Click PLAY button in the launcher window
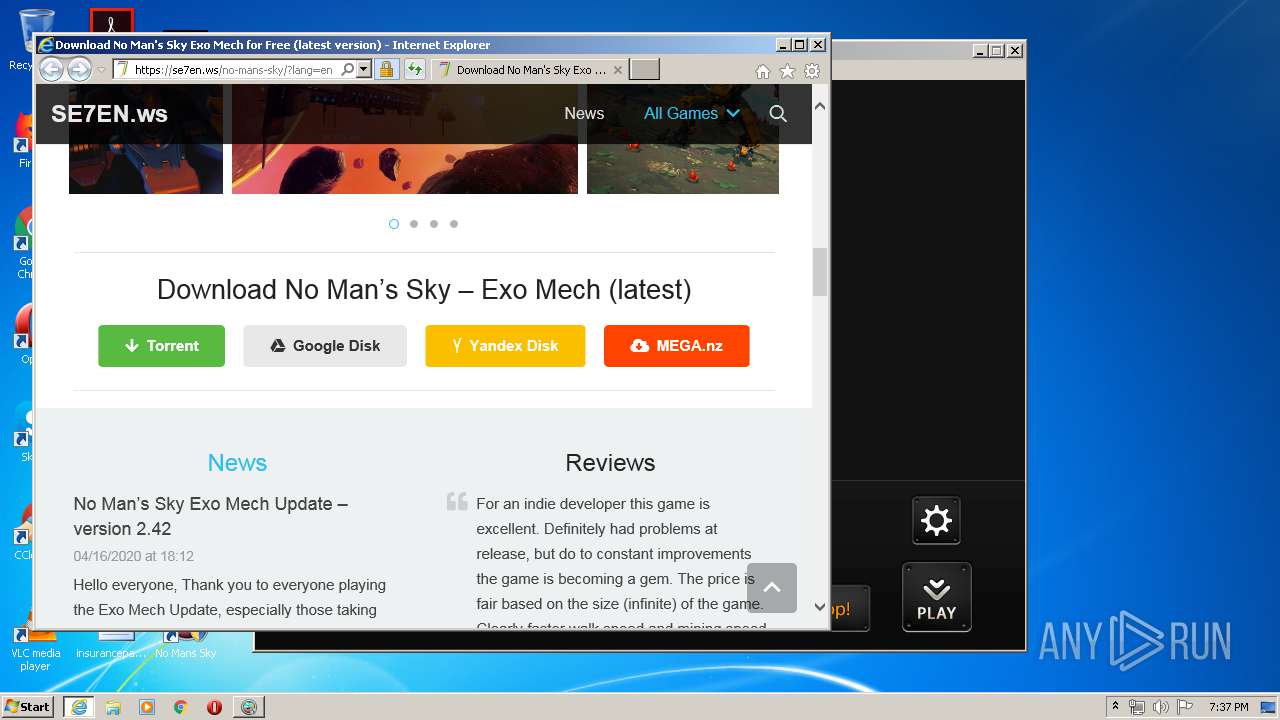The image size is (1280, 720). click(937, 598)
